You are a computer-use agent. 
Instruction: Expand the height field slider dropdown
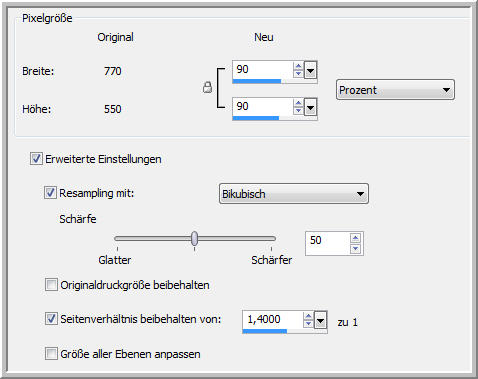(310, 107)
